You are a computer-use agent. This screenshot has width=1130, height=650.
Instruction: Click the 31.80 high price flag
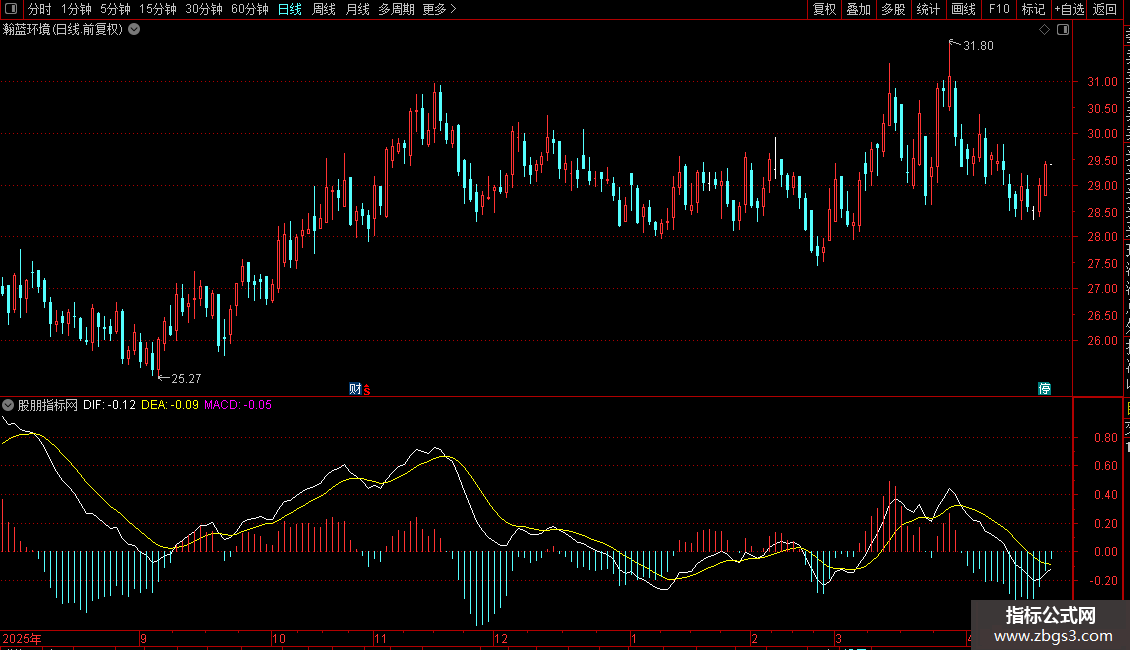(976, 46)
